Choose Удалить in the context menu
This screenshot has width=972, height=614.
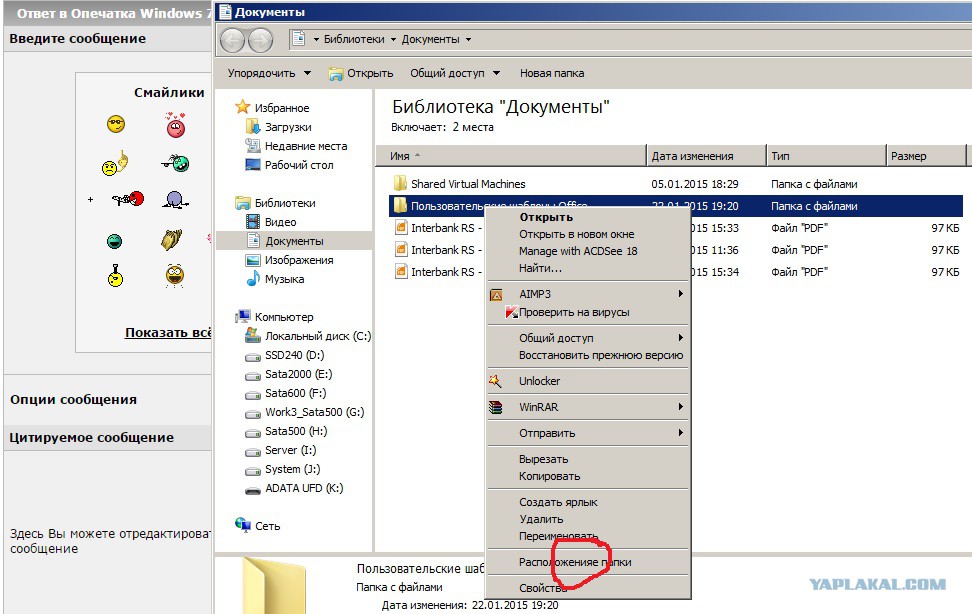point(541,519)
